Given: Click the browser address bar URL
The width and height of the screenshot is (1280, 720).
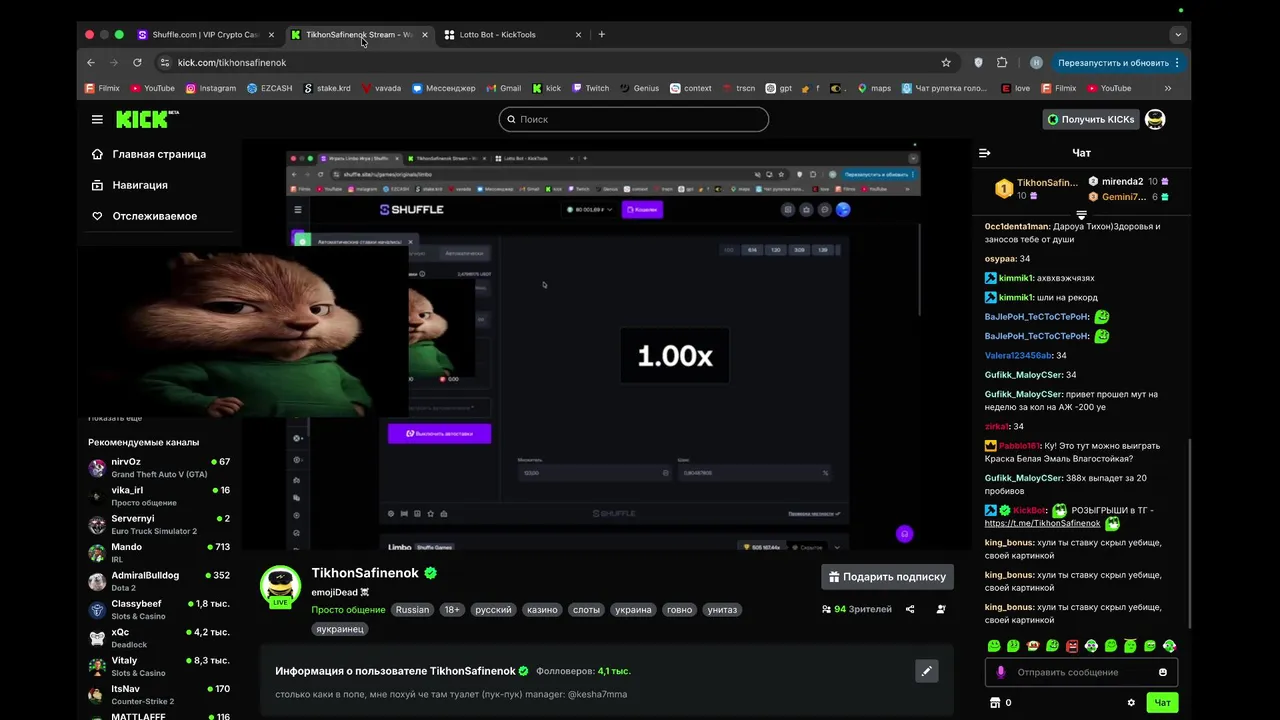Looking at the screenshot, I should pyautogui.click(x=232, y=62).
